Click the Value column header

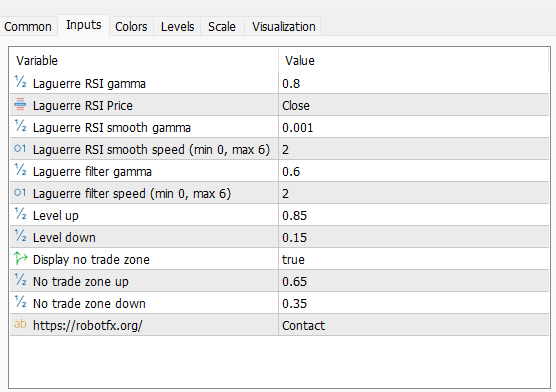[x=414, y=60]
